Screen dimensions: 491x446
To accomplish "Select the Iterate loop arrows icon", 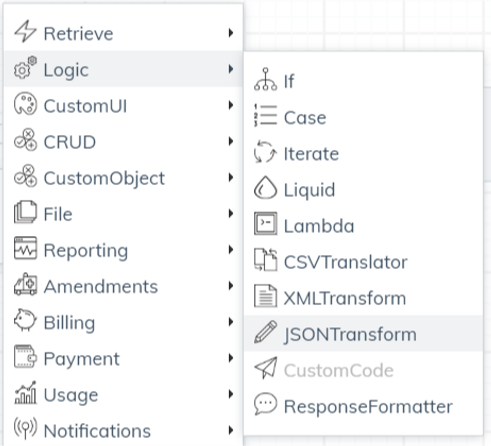I will (x=265, y=152).
